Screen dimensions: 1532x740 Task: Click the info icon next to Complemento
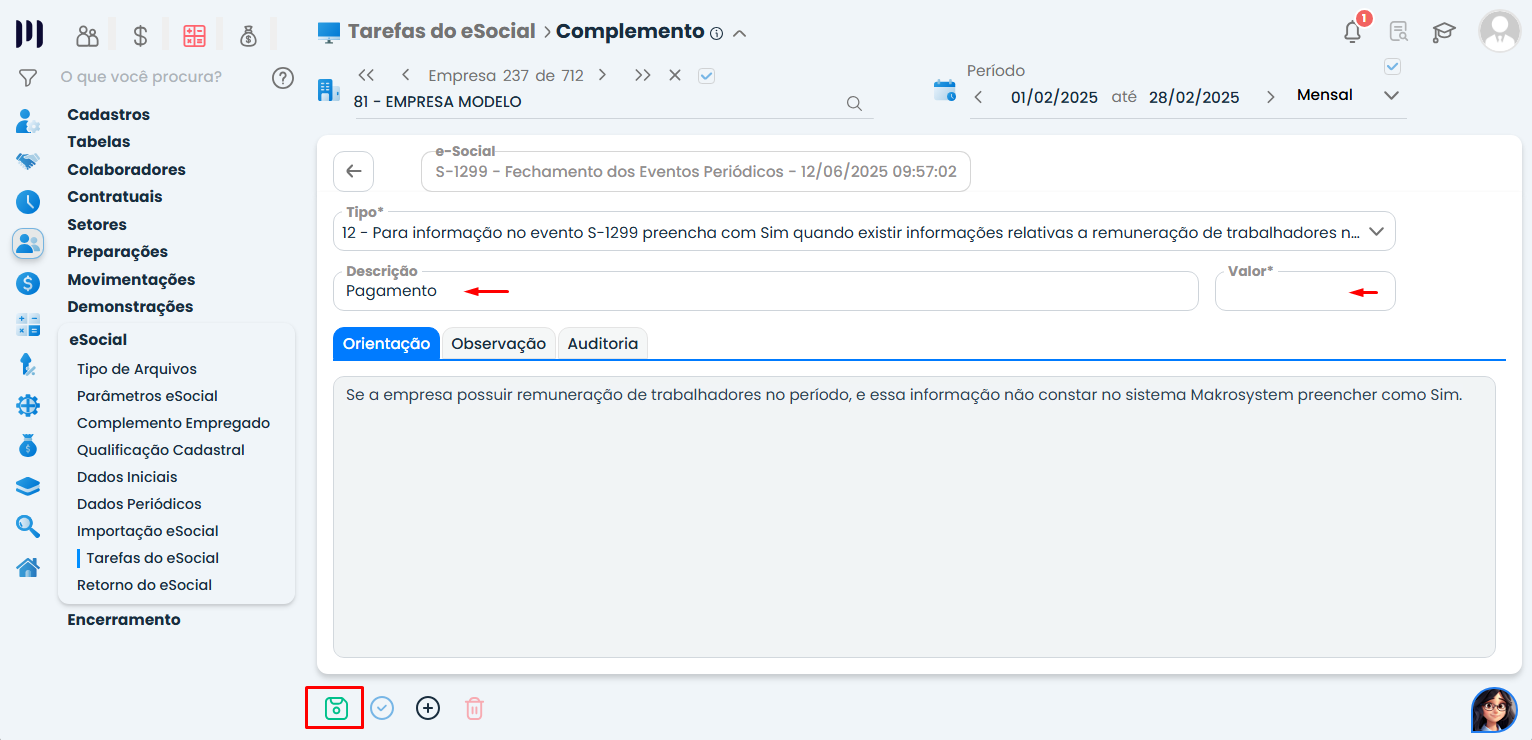716,33
